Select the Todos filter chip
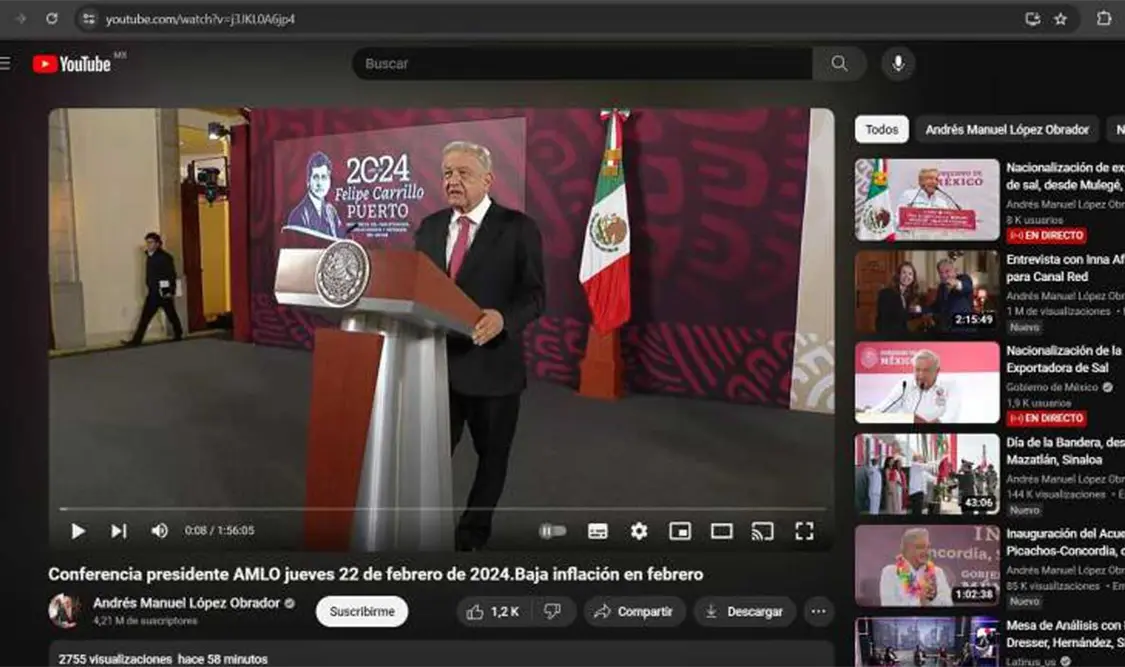Viewport: 1125px width, 667px height. [x=881, y=129]
